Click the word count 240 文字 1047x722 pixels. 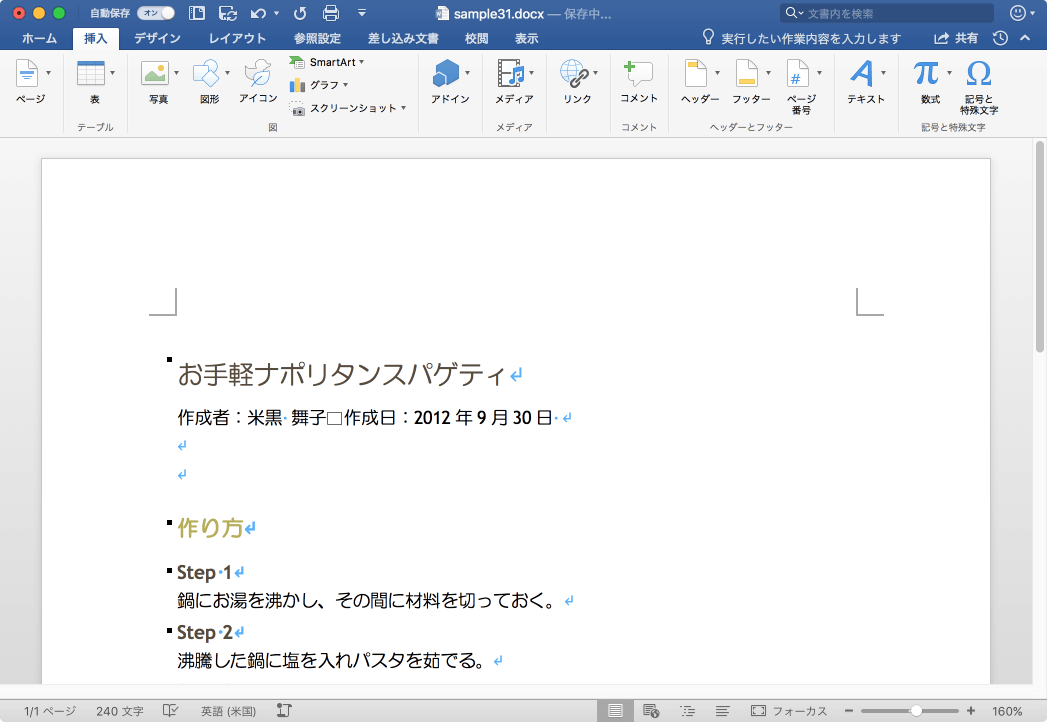click(120, 711)
